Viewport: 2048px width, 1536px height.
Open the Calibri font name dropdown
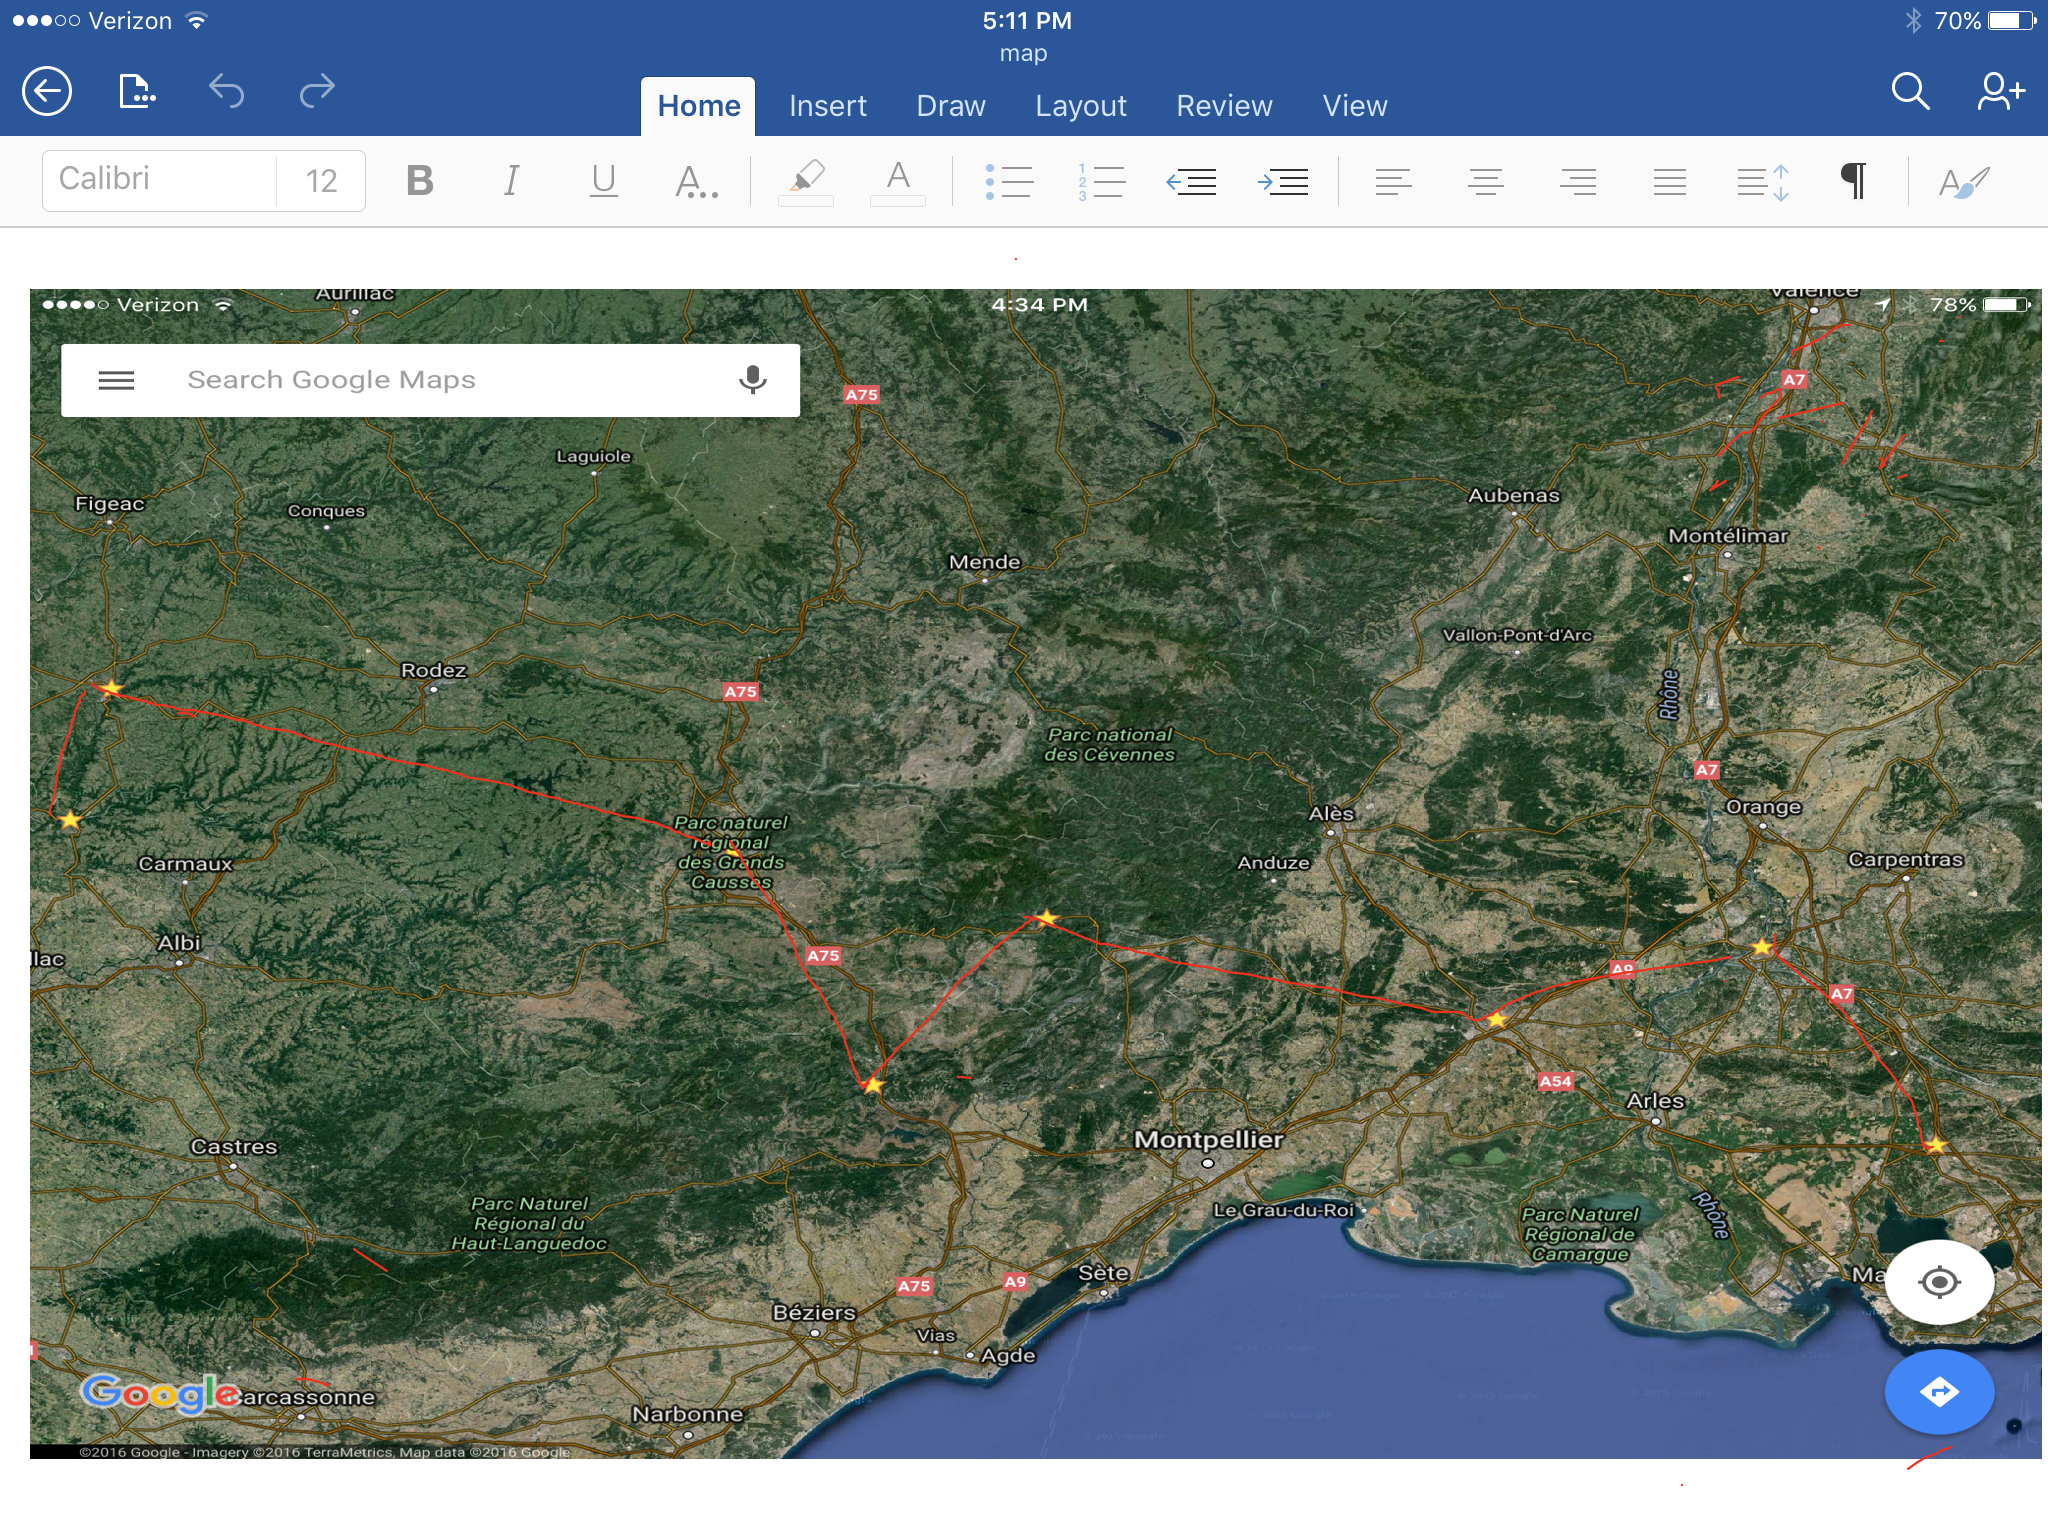coord(160,180)
